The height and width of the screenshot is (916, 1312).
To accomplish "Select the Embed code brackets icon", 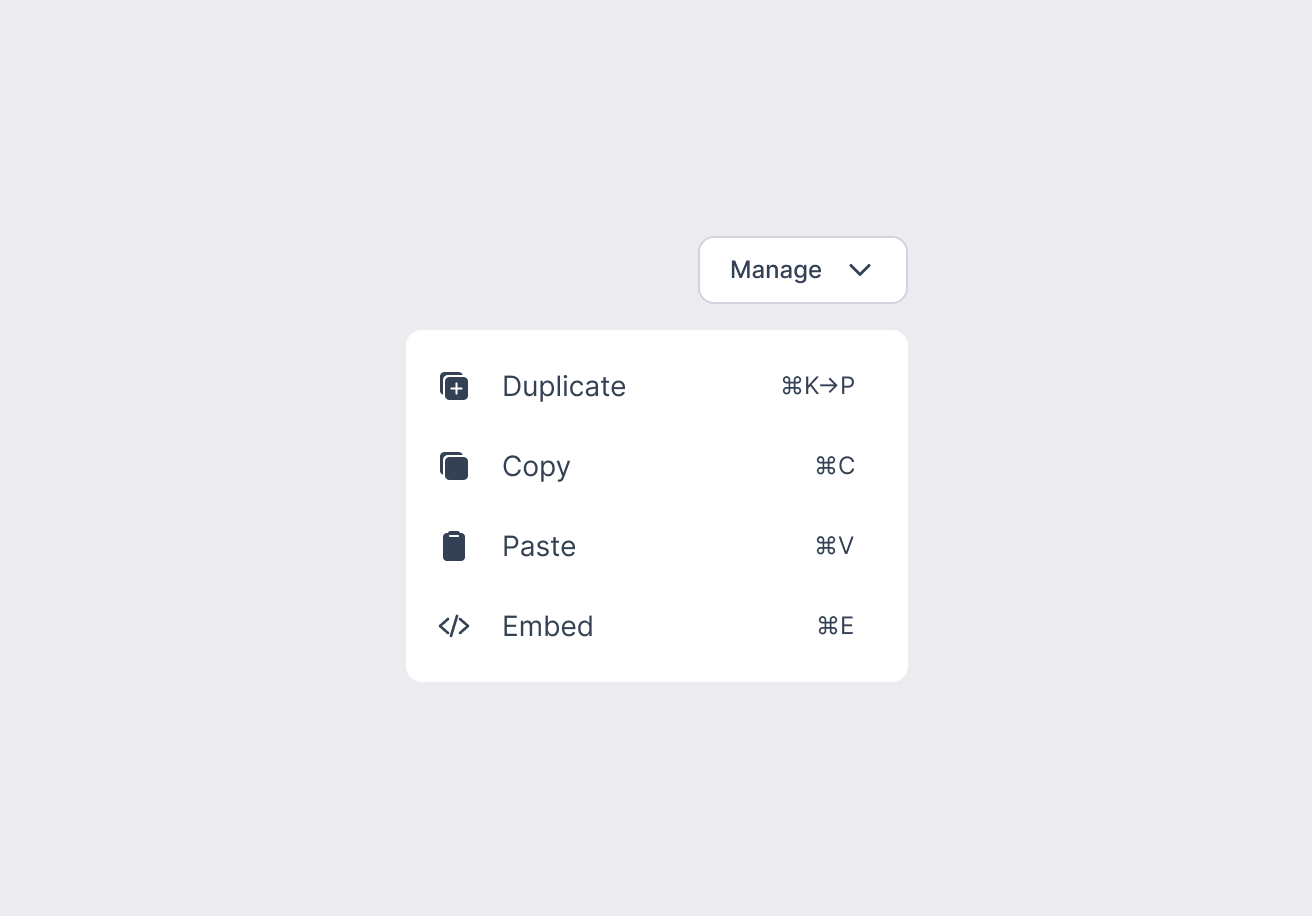I will 454,626.
